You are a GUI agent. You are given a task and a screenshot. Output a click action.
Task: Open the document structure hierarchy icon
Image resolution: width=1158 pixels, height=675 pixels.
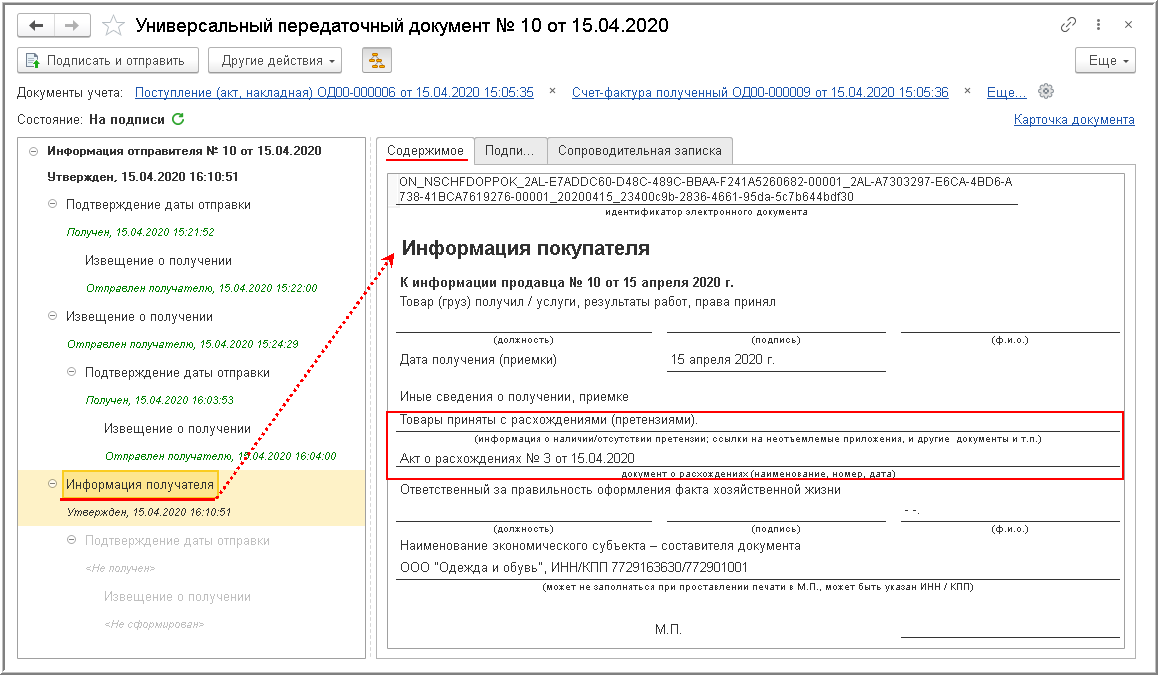377,61
